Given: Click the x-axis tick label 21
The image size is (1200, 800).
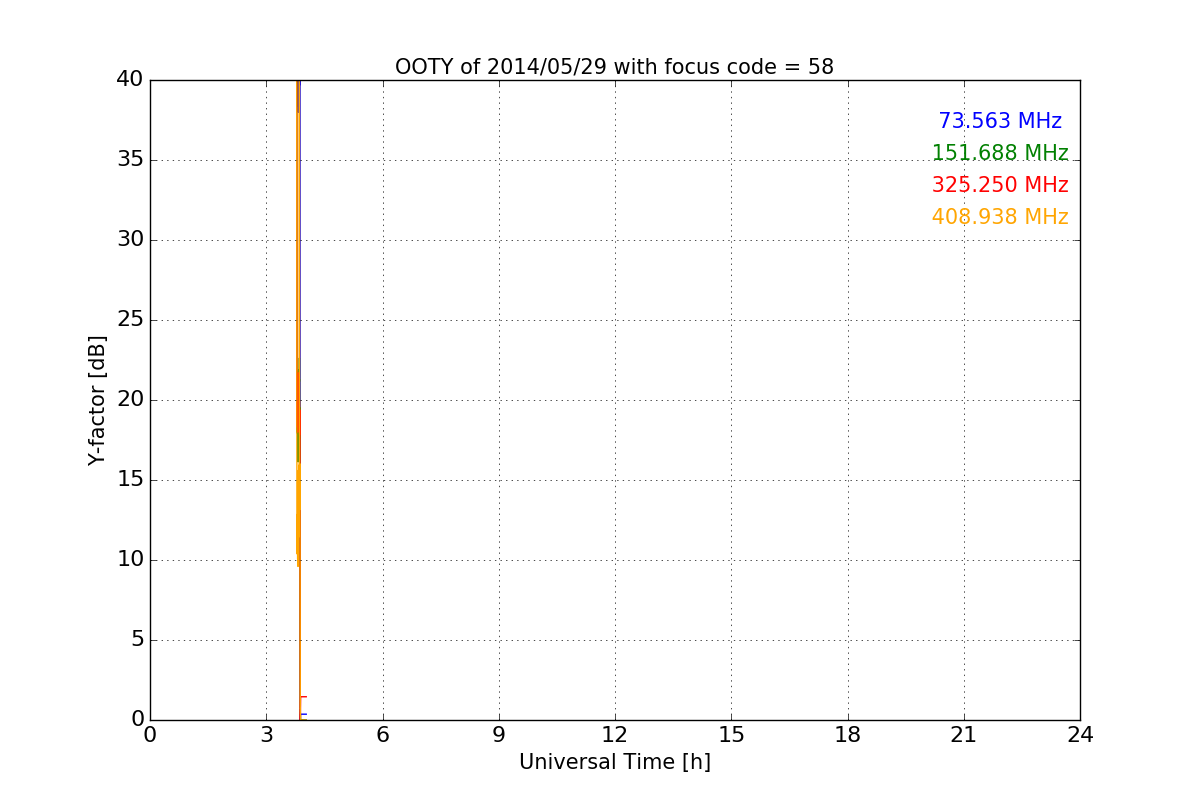Looking at the screenshot, I should 964,735.
